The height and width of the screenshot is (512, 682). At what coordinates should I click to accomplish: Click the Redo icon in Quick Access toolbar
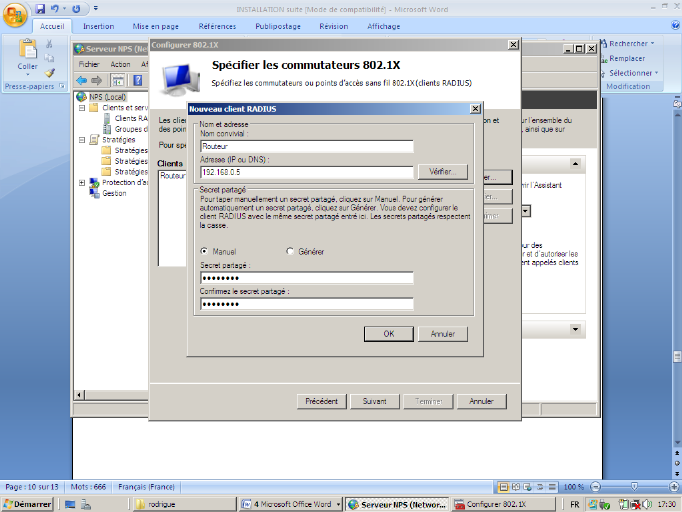[76, 9]
